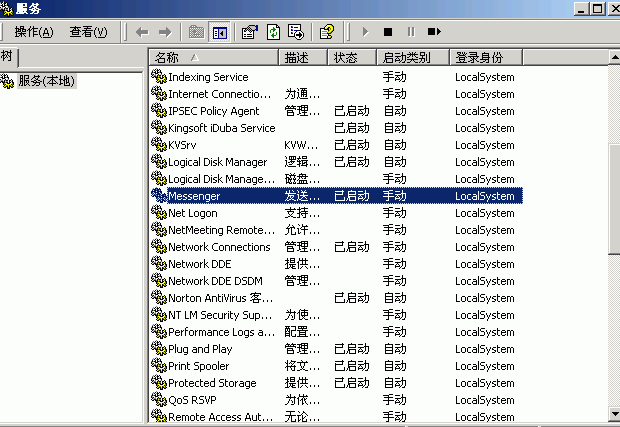Select the Messenger service name
The height and width of the screenshot is (427, 620).
click(x=194, y=196)
